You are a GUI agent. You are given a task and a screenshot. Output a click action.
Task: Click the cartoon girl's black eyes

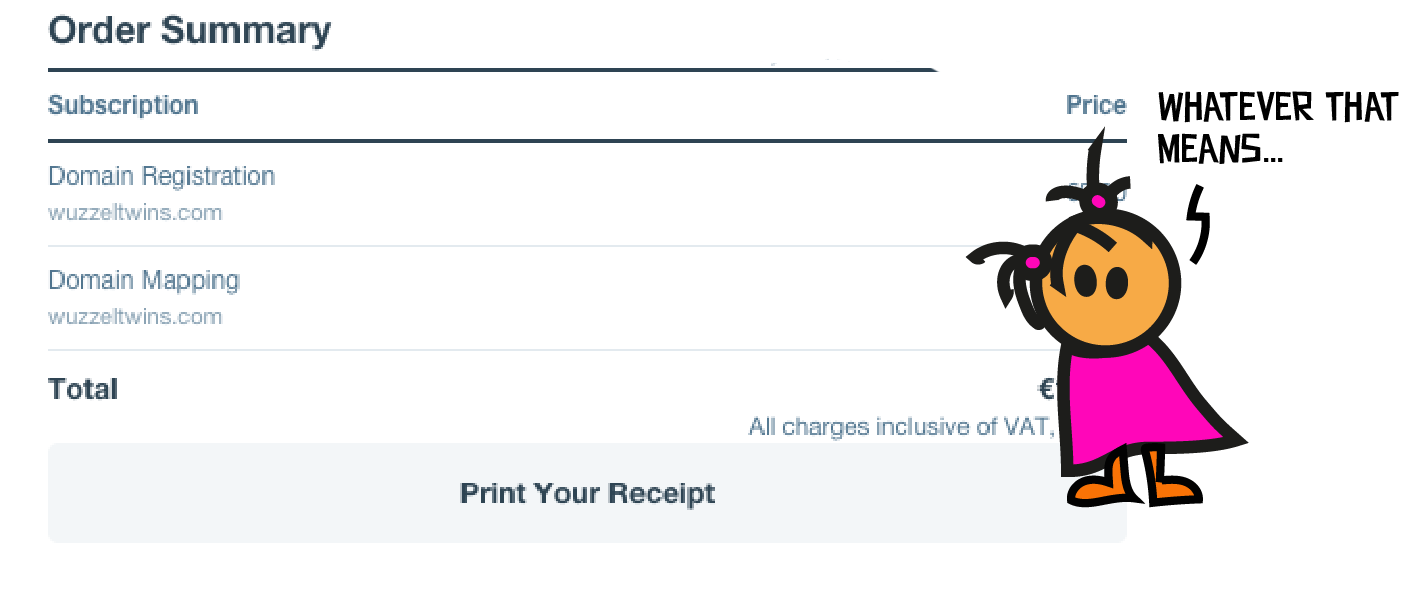point(1102,283)
